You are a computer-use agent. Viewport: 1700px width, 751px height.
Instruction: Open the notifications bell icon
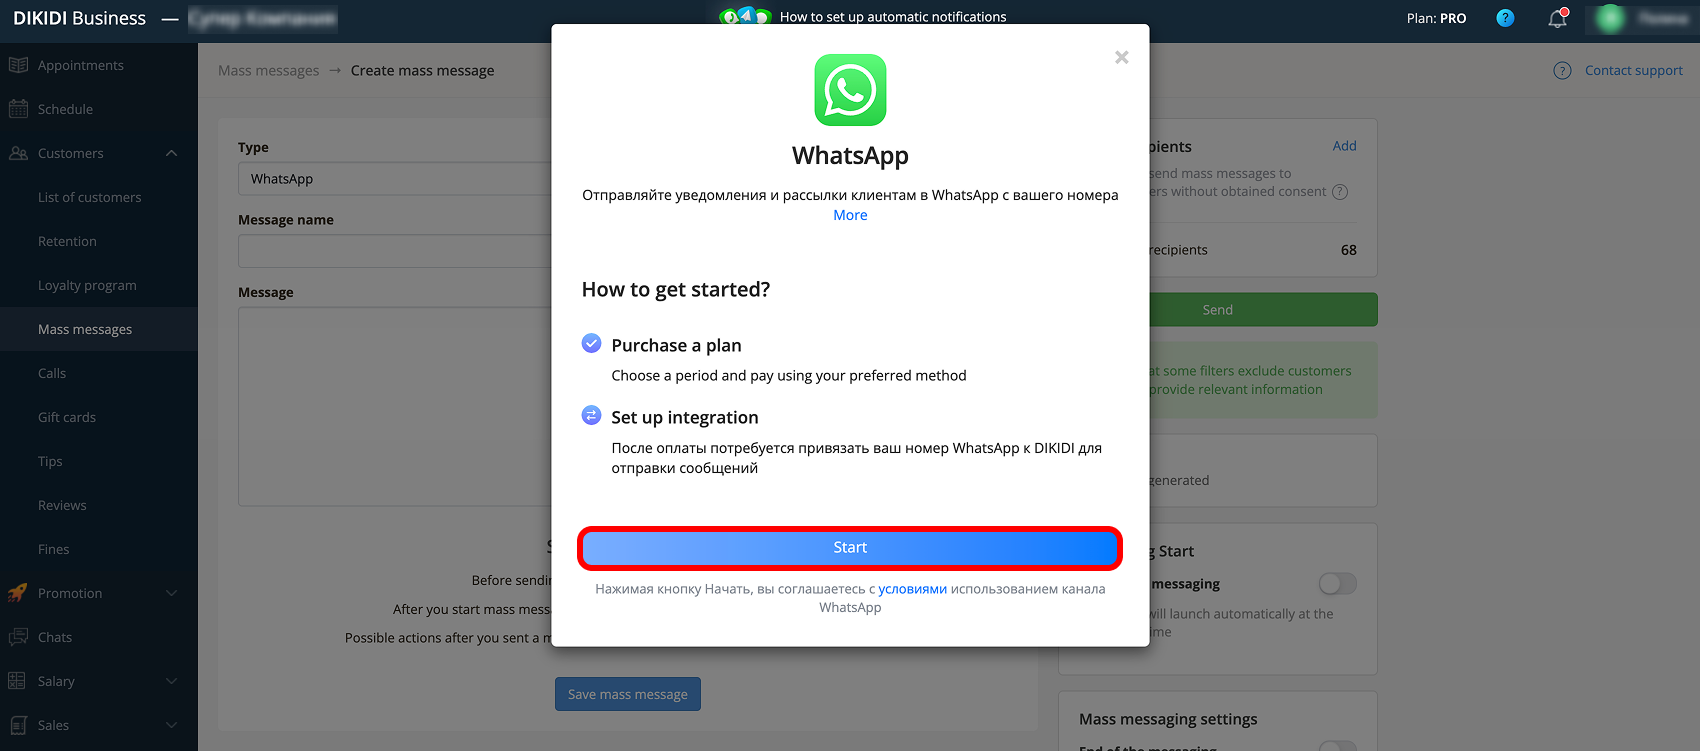[1558, 18]
